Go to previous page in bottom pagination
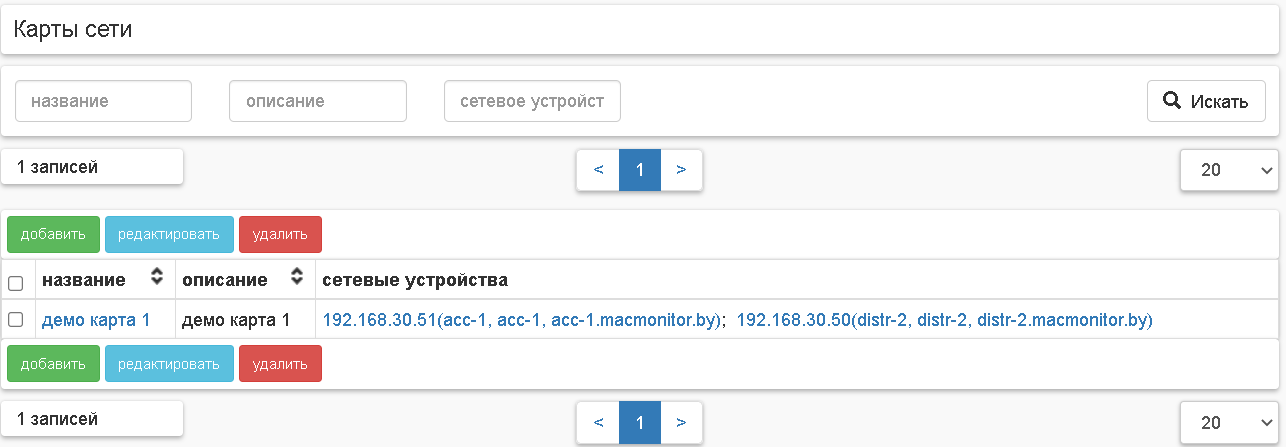Image resolution: width=1286 pixels, height=447 pixels. tap(598, 422)
